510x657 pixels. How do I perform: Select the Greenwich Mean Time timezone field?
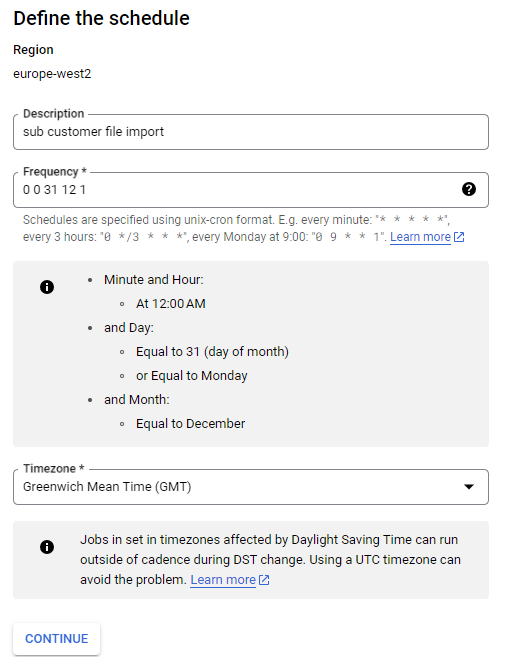251,487
